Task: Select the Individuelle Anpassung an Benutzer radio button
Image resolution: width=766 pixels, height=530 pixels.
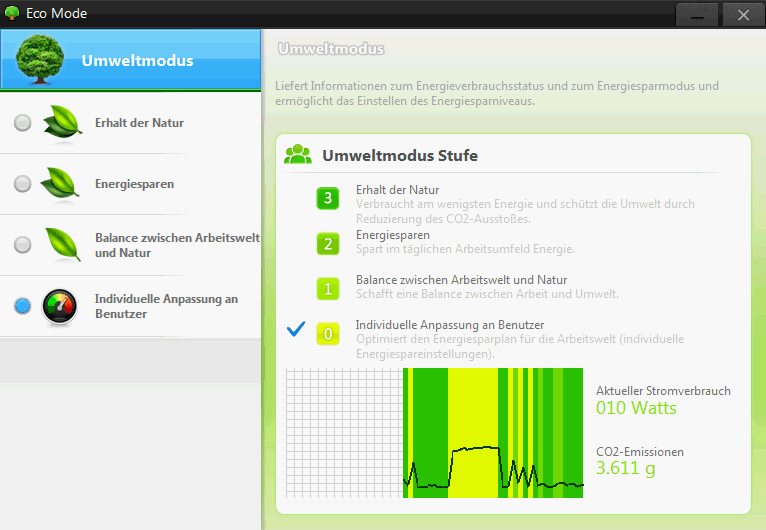Action: (x=22, y=306)
